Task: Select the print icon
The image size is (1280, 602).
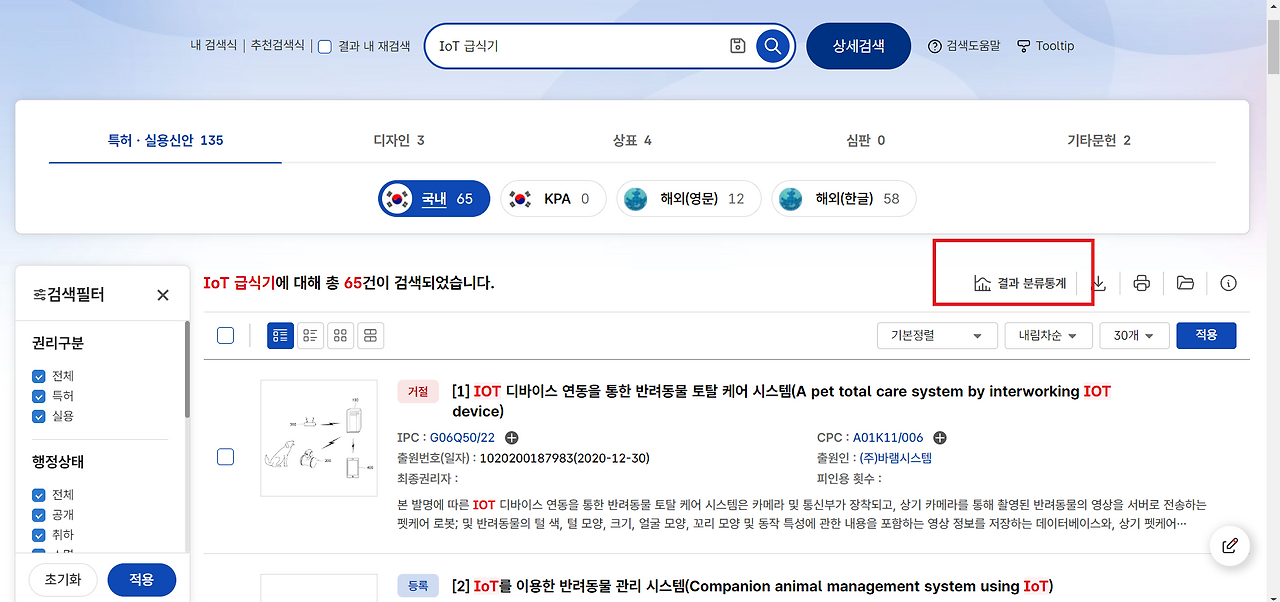Action: [x=1141, y=283]
